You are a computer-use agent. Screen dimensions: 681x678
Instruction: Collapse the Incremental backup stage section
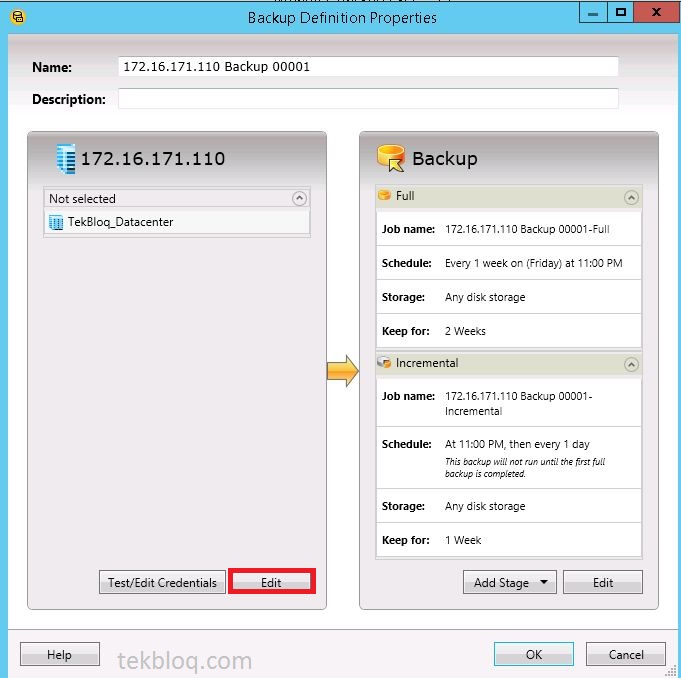[x=631, y=364]
